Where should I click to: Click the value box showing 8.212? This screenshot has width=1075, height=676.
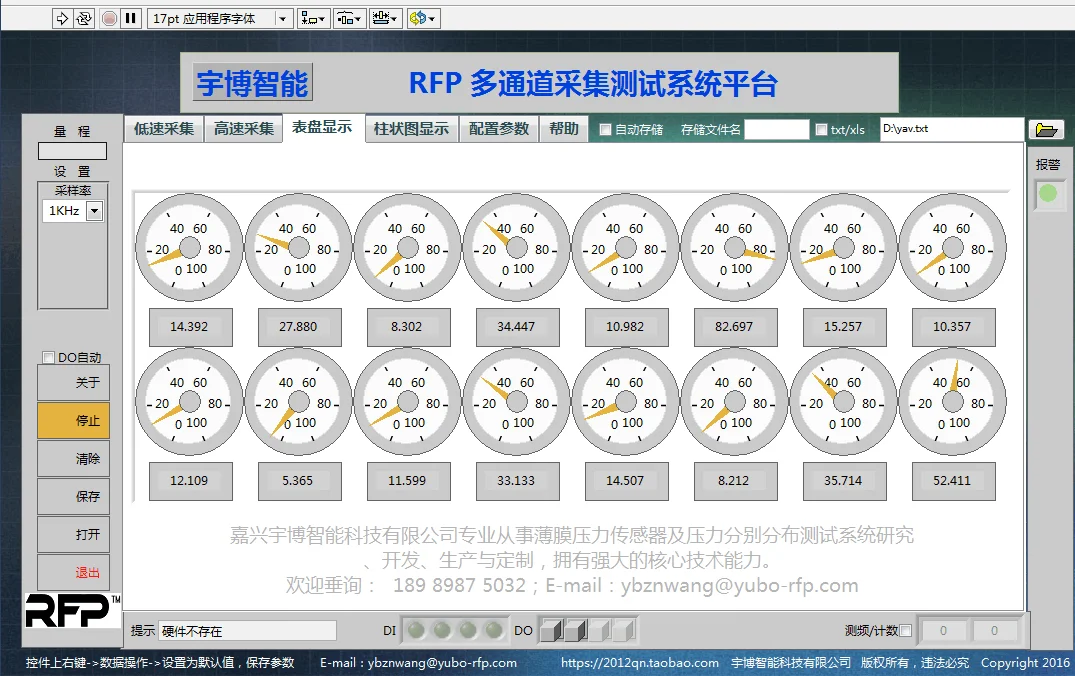(x=735, y=481)
